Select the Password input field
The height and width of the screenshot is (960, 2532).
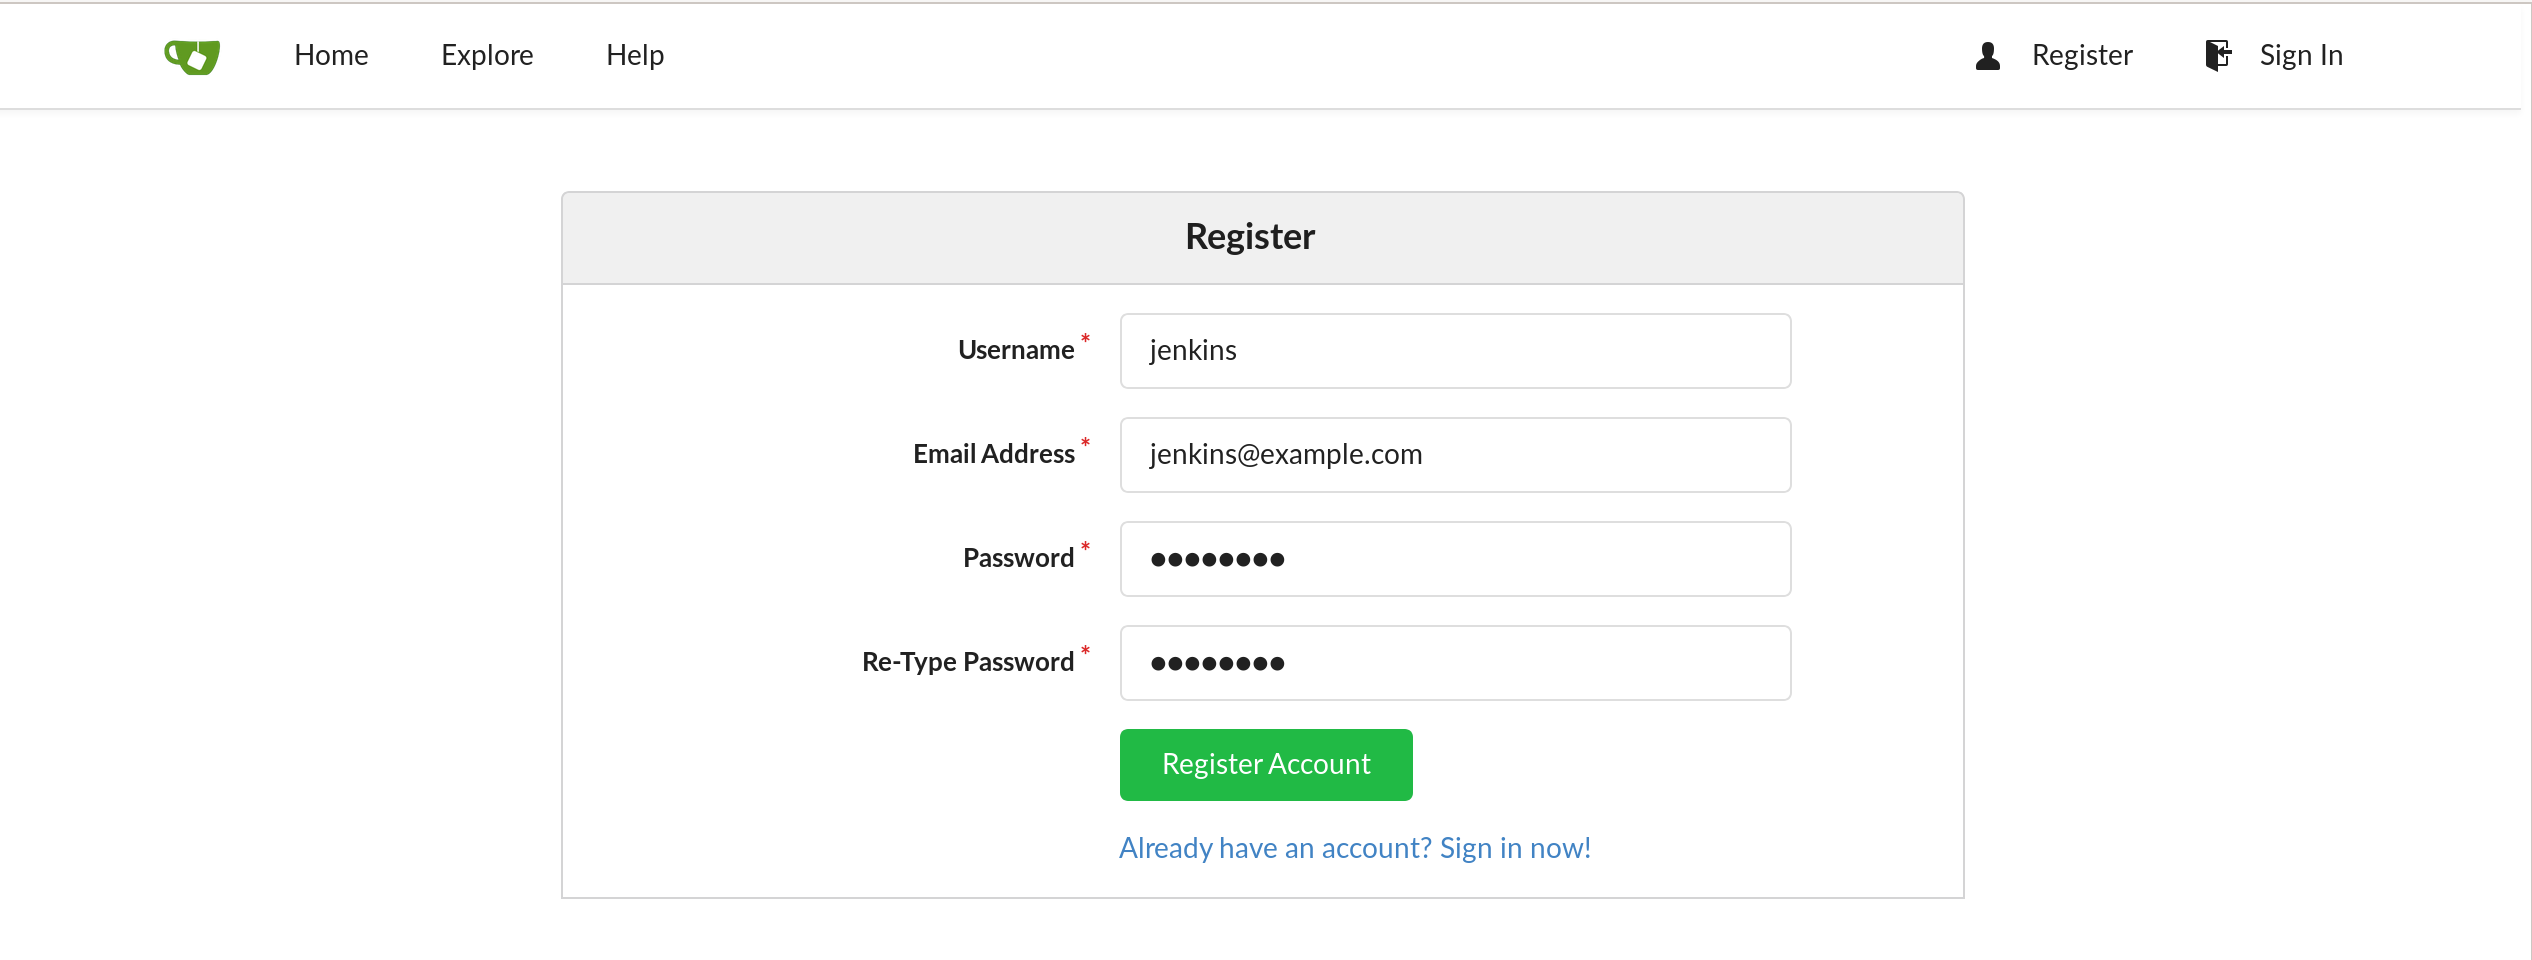point(1455,559)
